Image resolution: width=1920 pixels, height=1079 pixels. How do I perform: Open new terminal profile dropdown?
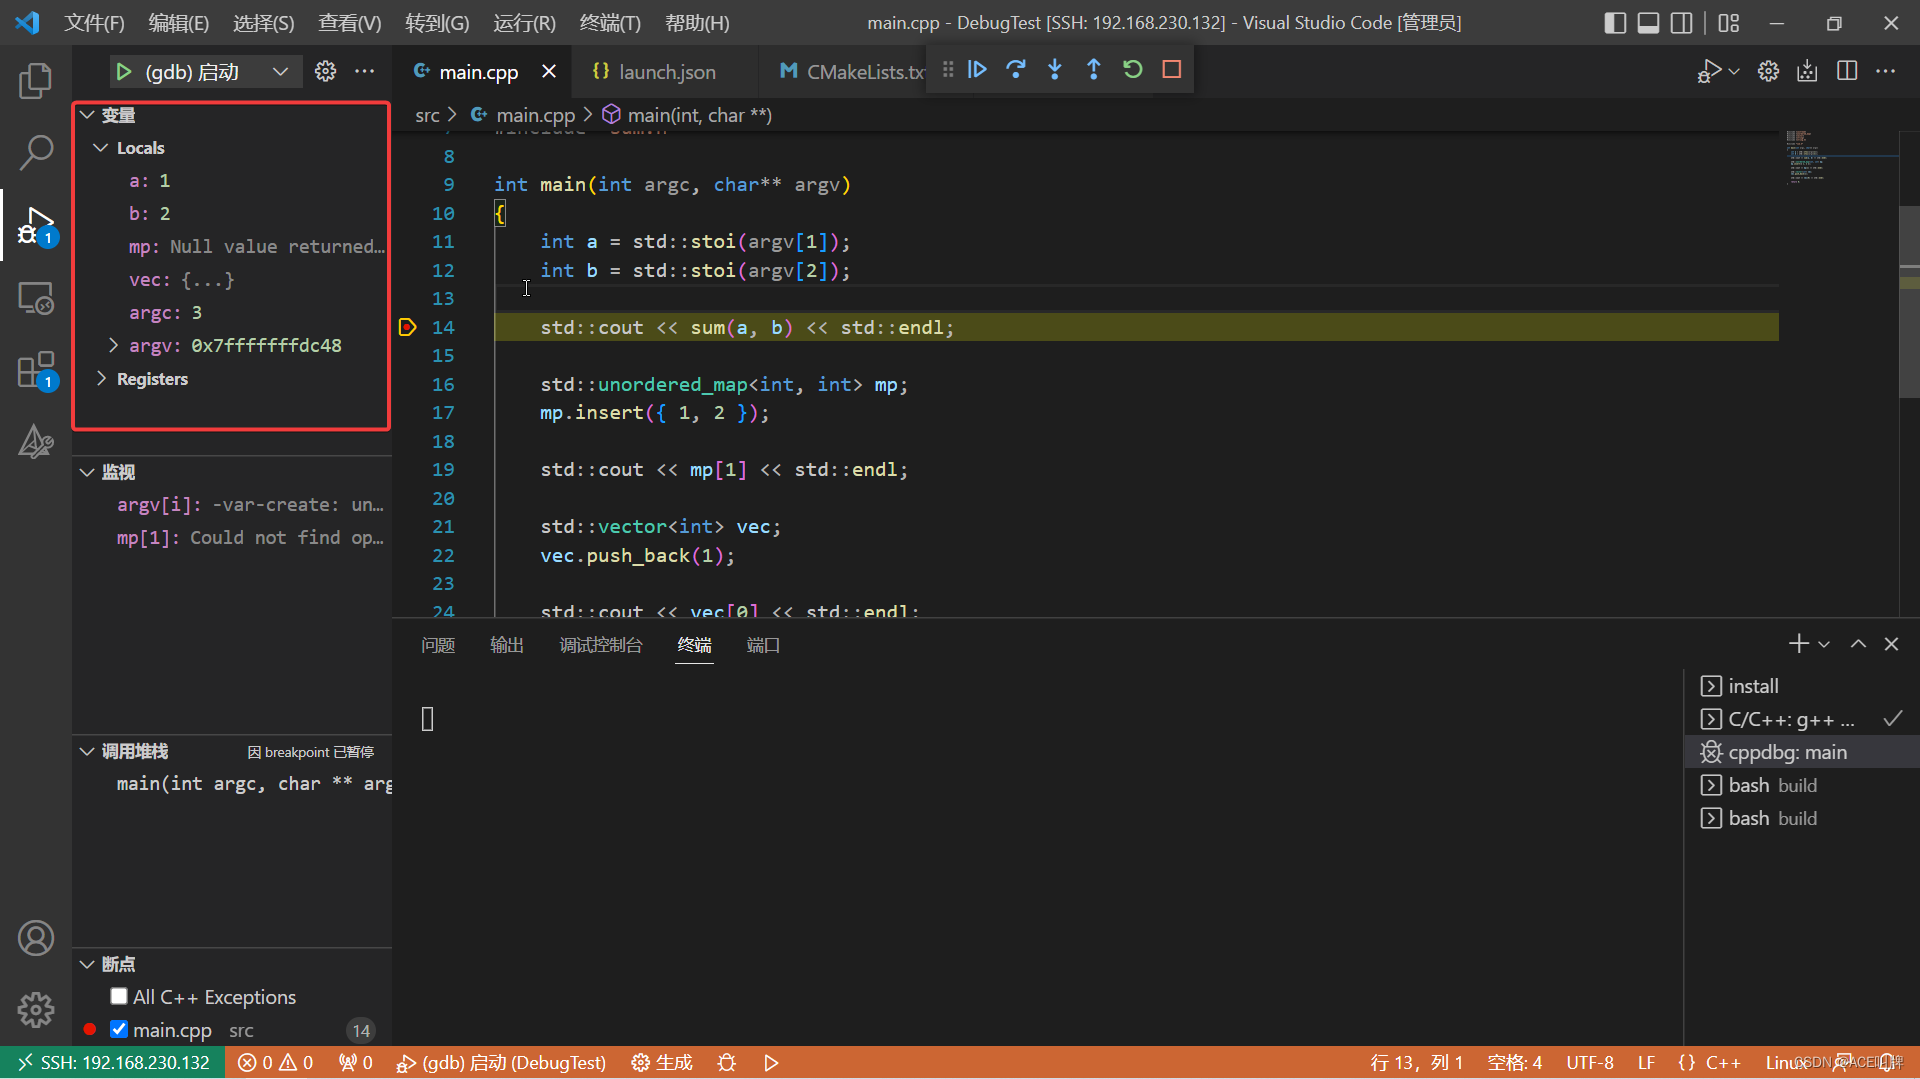(1824, 644)
